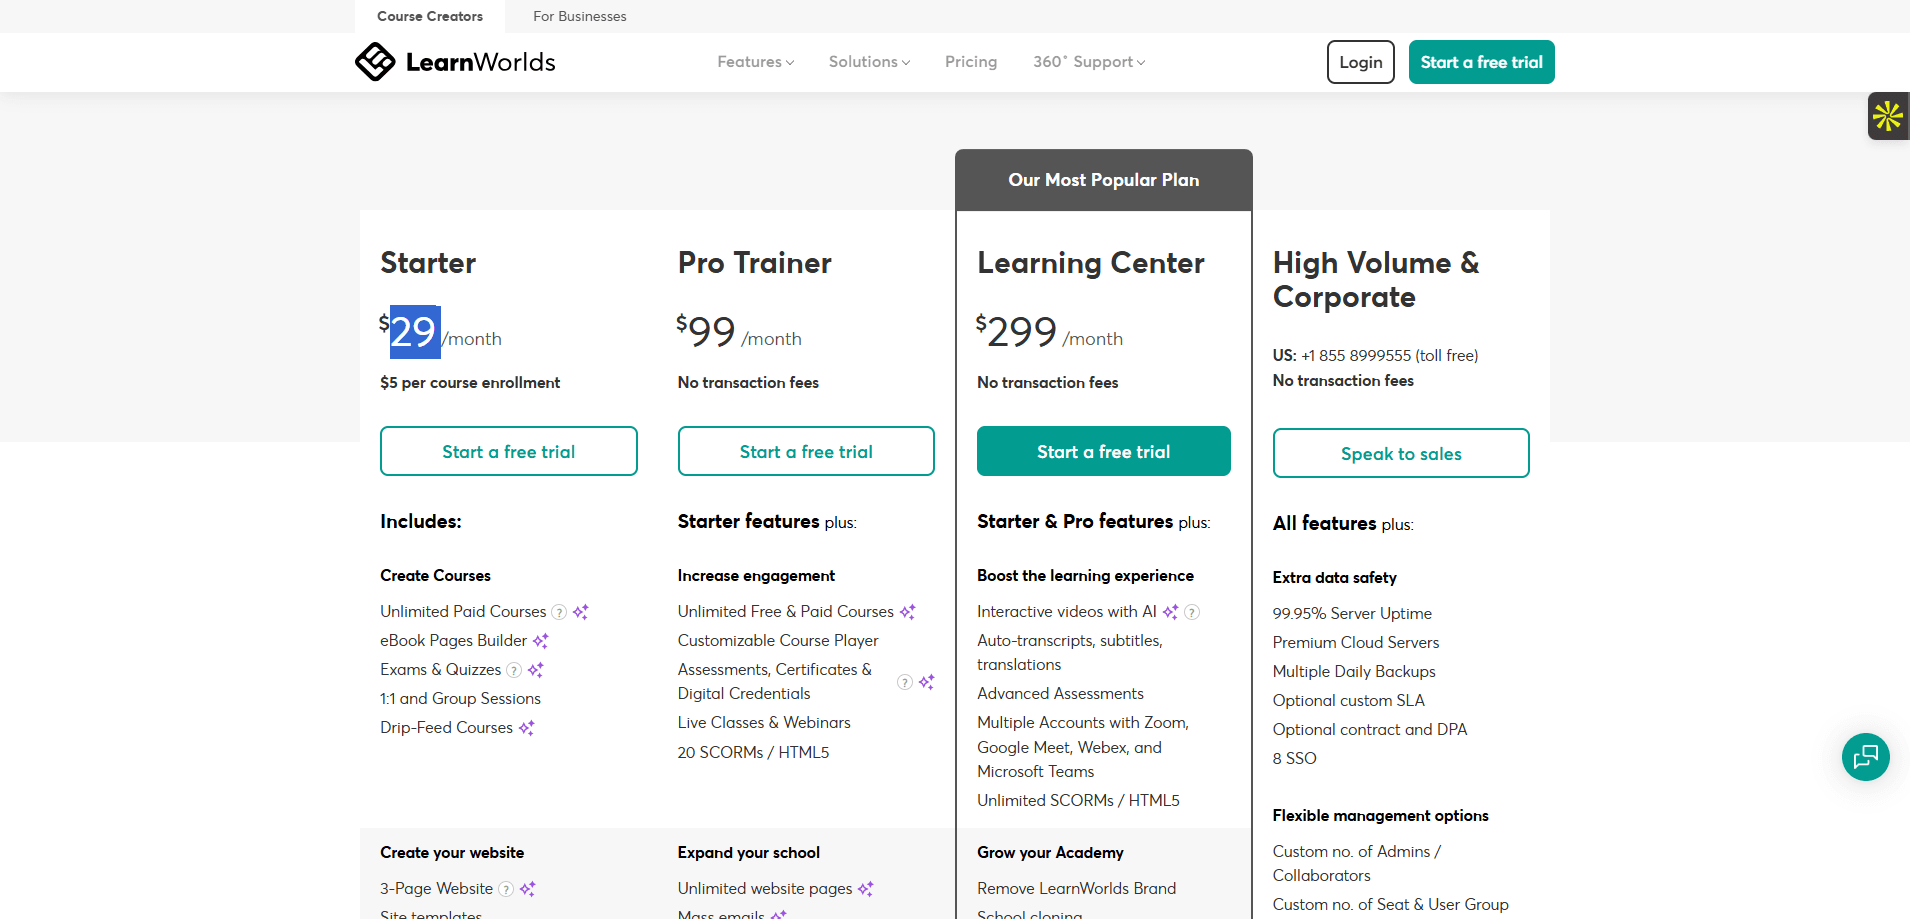Click the sparkle icon beside eBook Pages Builder
The image size is (1910, 919).
click(x=541, y=641)
